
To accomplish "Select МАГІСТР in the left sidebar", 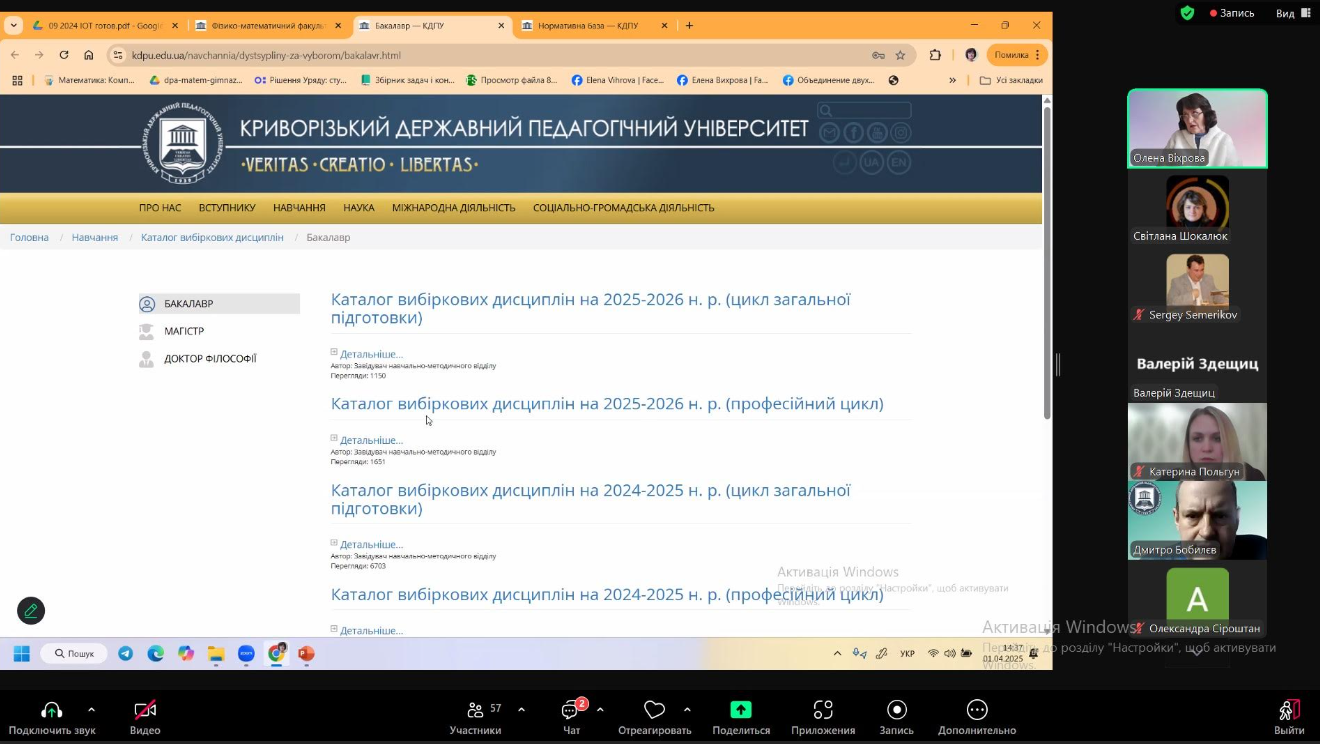I will click(x=184, y=331).
